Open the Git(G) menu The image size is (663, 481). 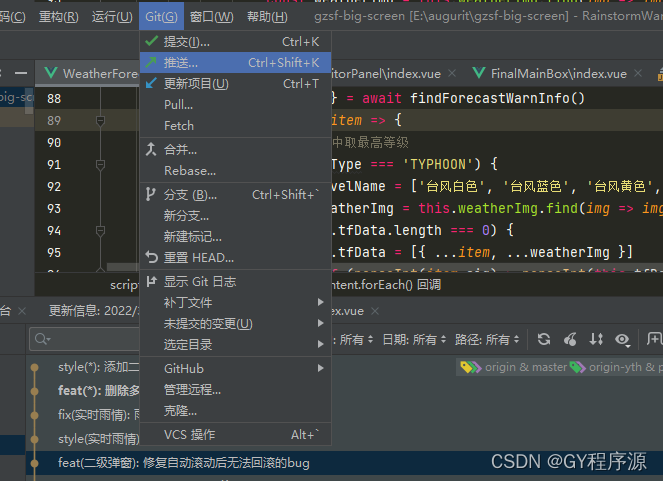162,16
